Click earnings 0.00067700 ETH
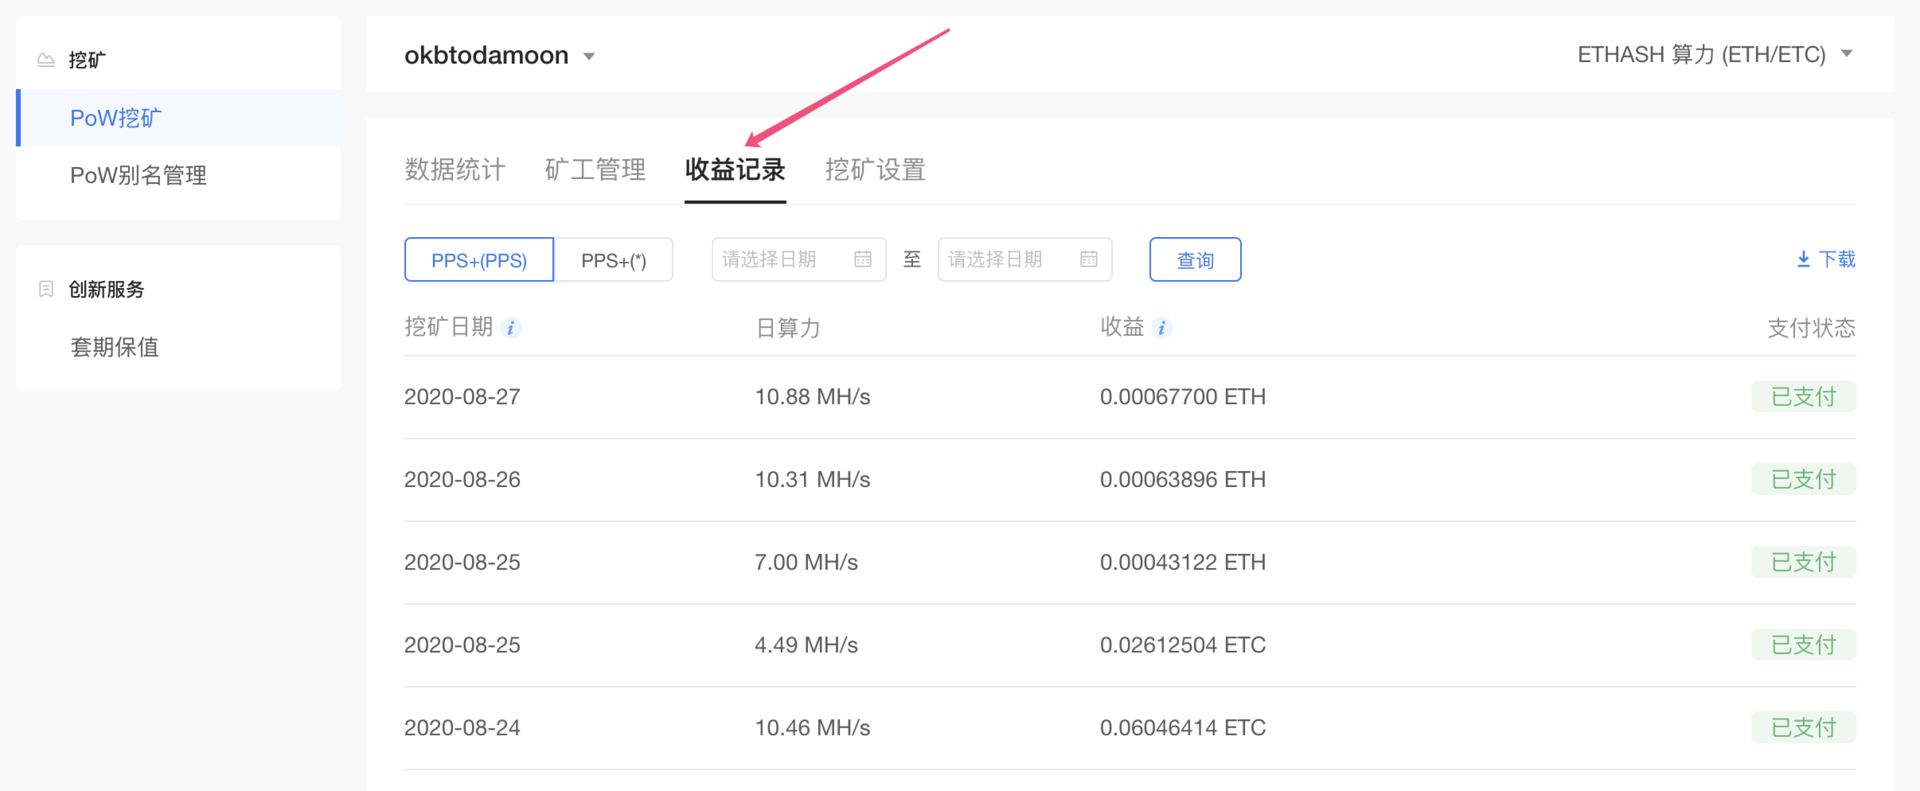1920x791 pixels. pos(1183,397)
